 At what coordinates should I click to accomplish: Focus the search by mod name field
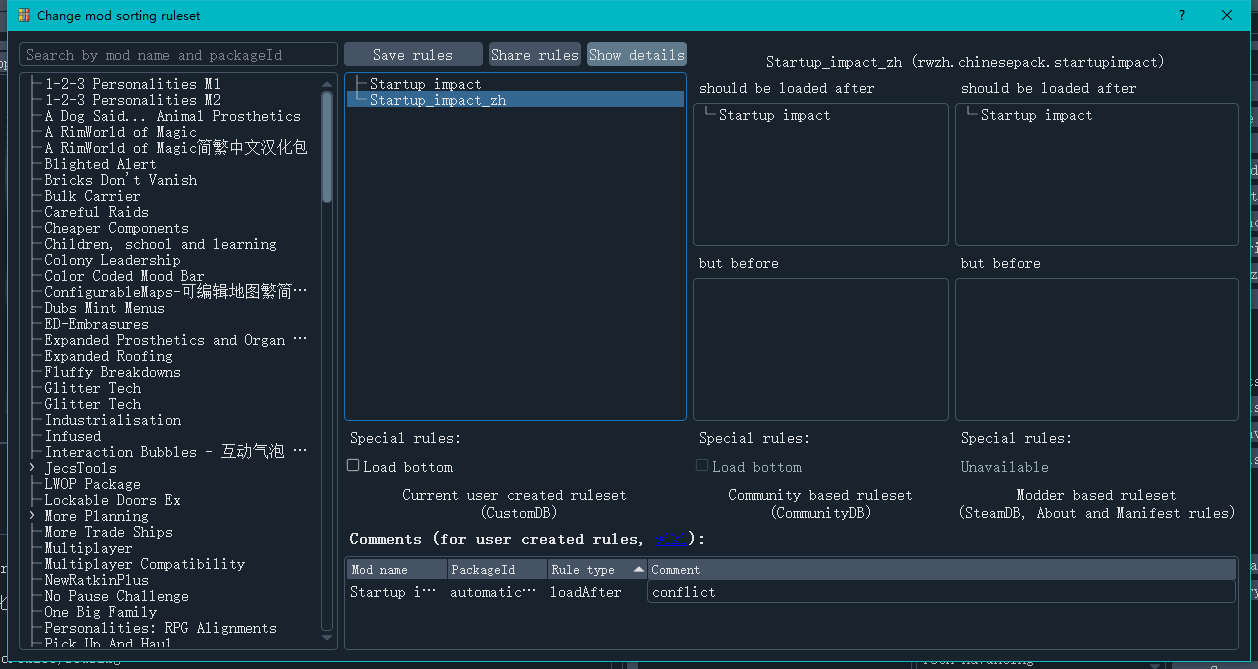[179, 55]
